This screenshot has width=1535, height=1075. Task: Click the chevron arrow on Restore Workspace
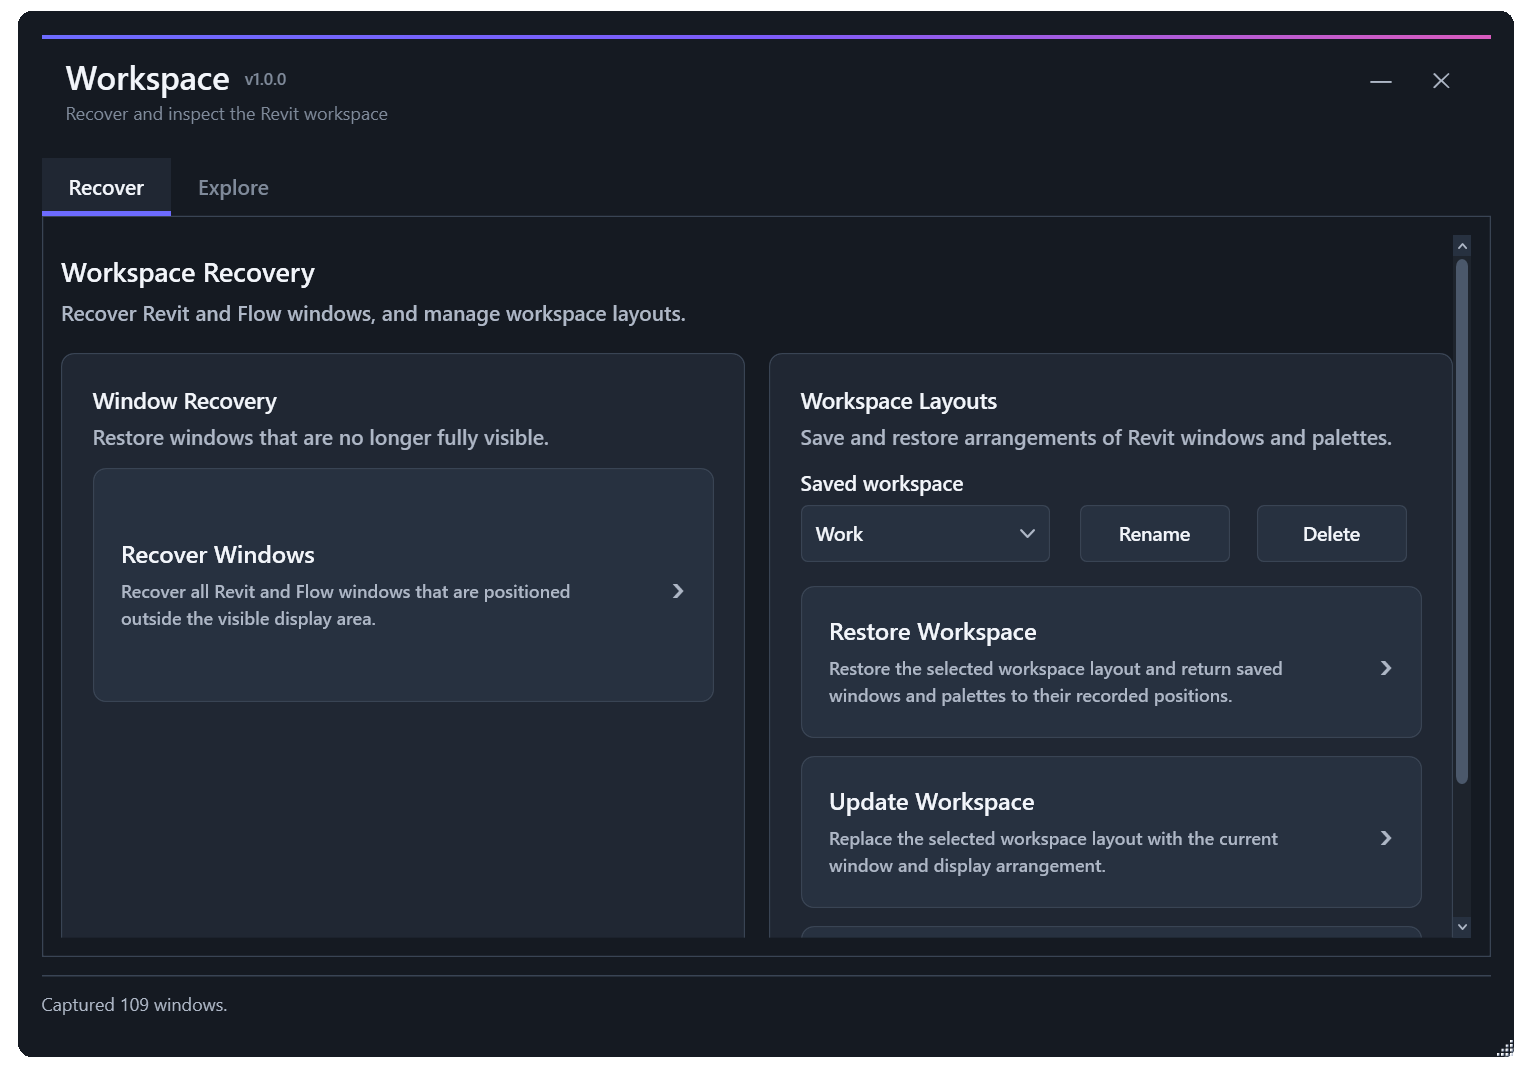click(x=1386, y=668)
